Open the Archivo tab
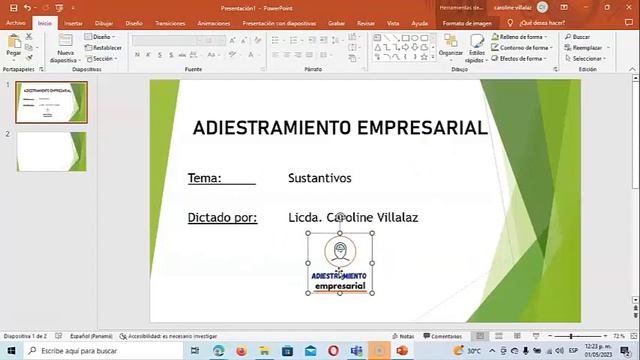The width and height of the screenshot is (640, 360). [x=16, y=23]
